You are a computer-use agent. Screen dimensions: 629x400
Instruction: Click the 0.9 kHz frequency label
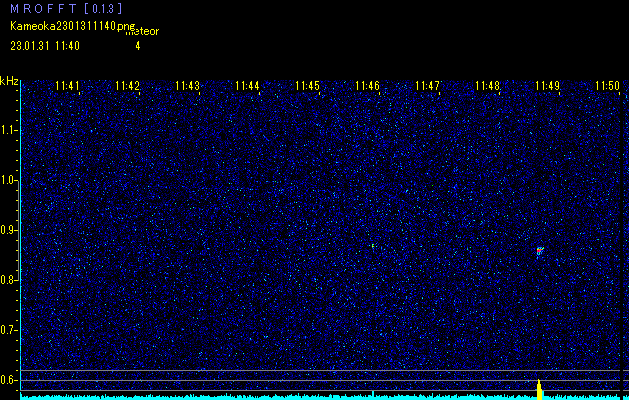9,230
